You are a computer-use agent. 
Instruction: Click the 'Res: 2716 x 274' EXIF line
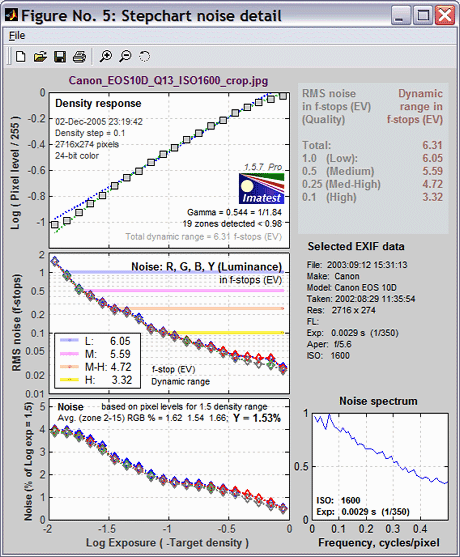pos(341,310)
